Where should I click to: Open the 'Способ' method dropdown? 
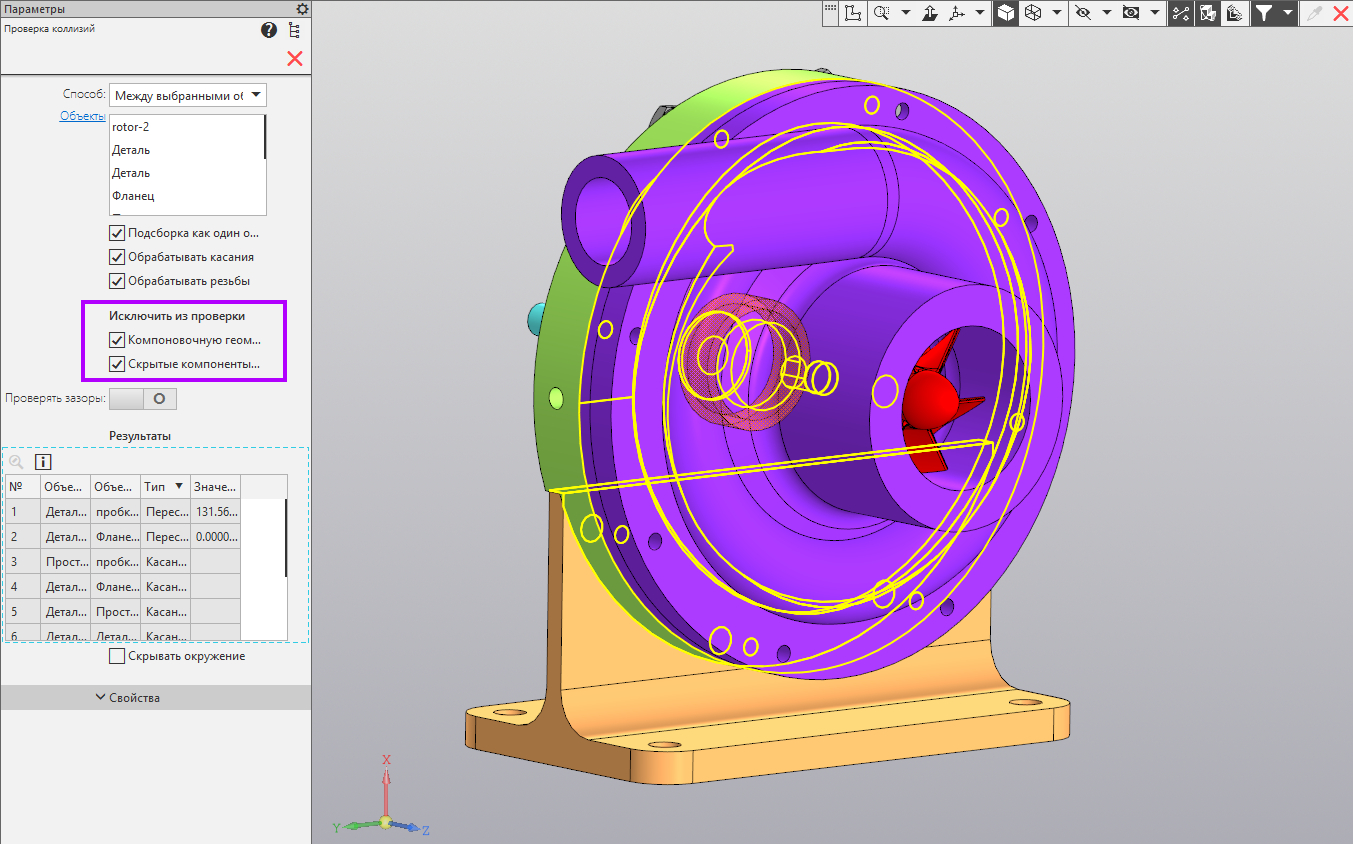(188, 95)
